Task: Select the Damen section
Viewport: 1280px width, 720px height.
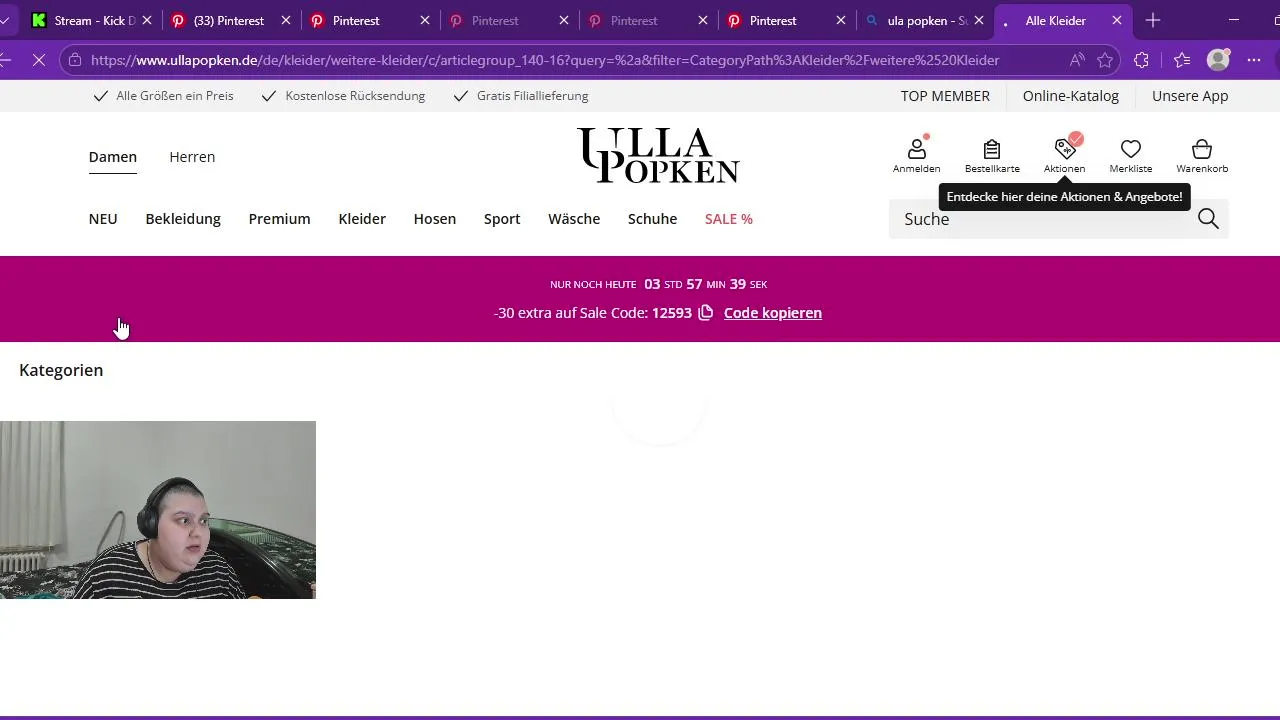Action: 113,157
